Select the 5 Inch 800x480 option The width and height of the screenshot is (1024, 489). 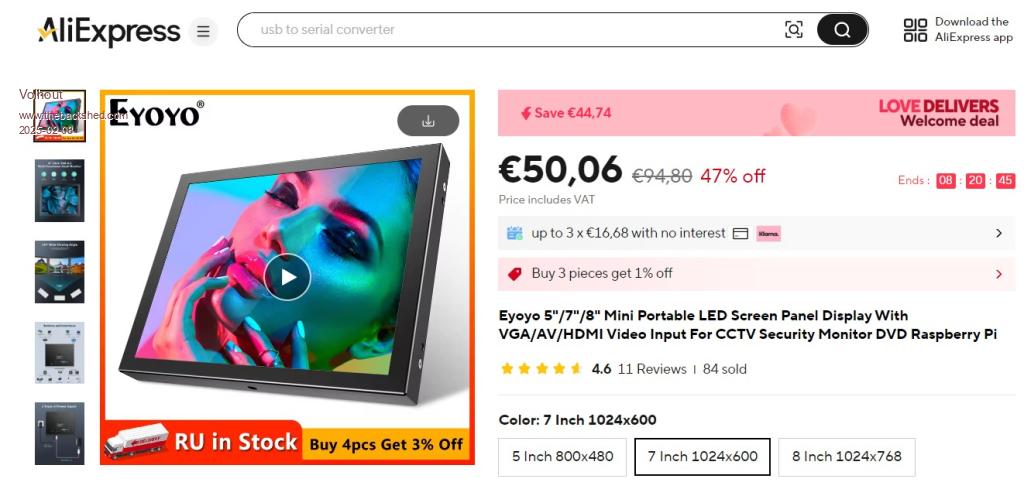[x=562, y=456]
